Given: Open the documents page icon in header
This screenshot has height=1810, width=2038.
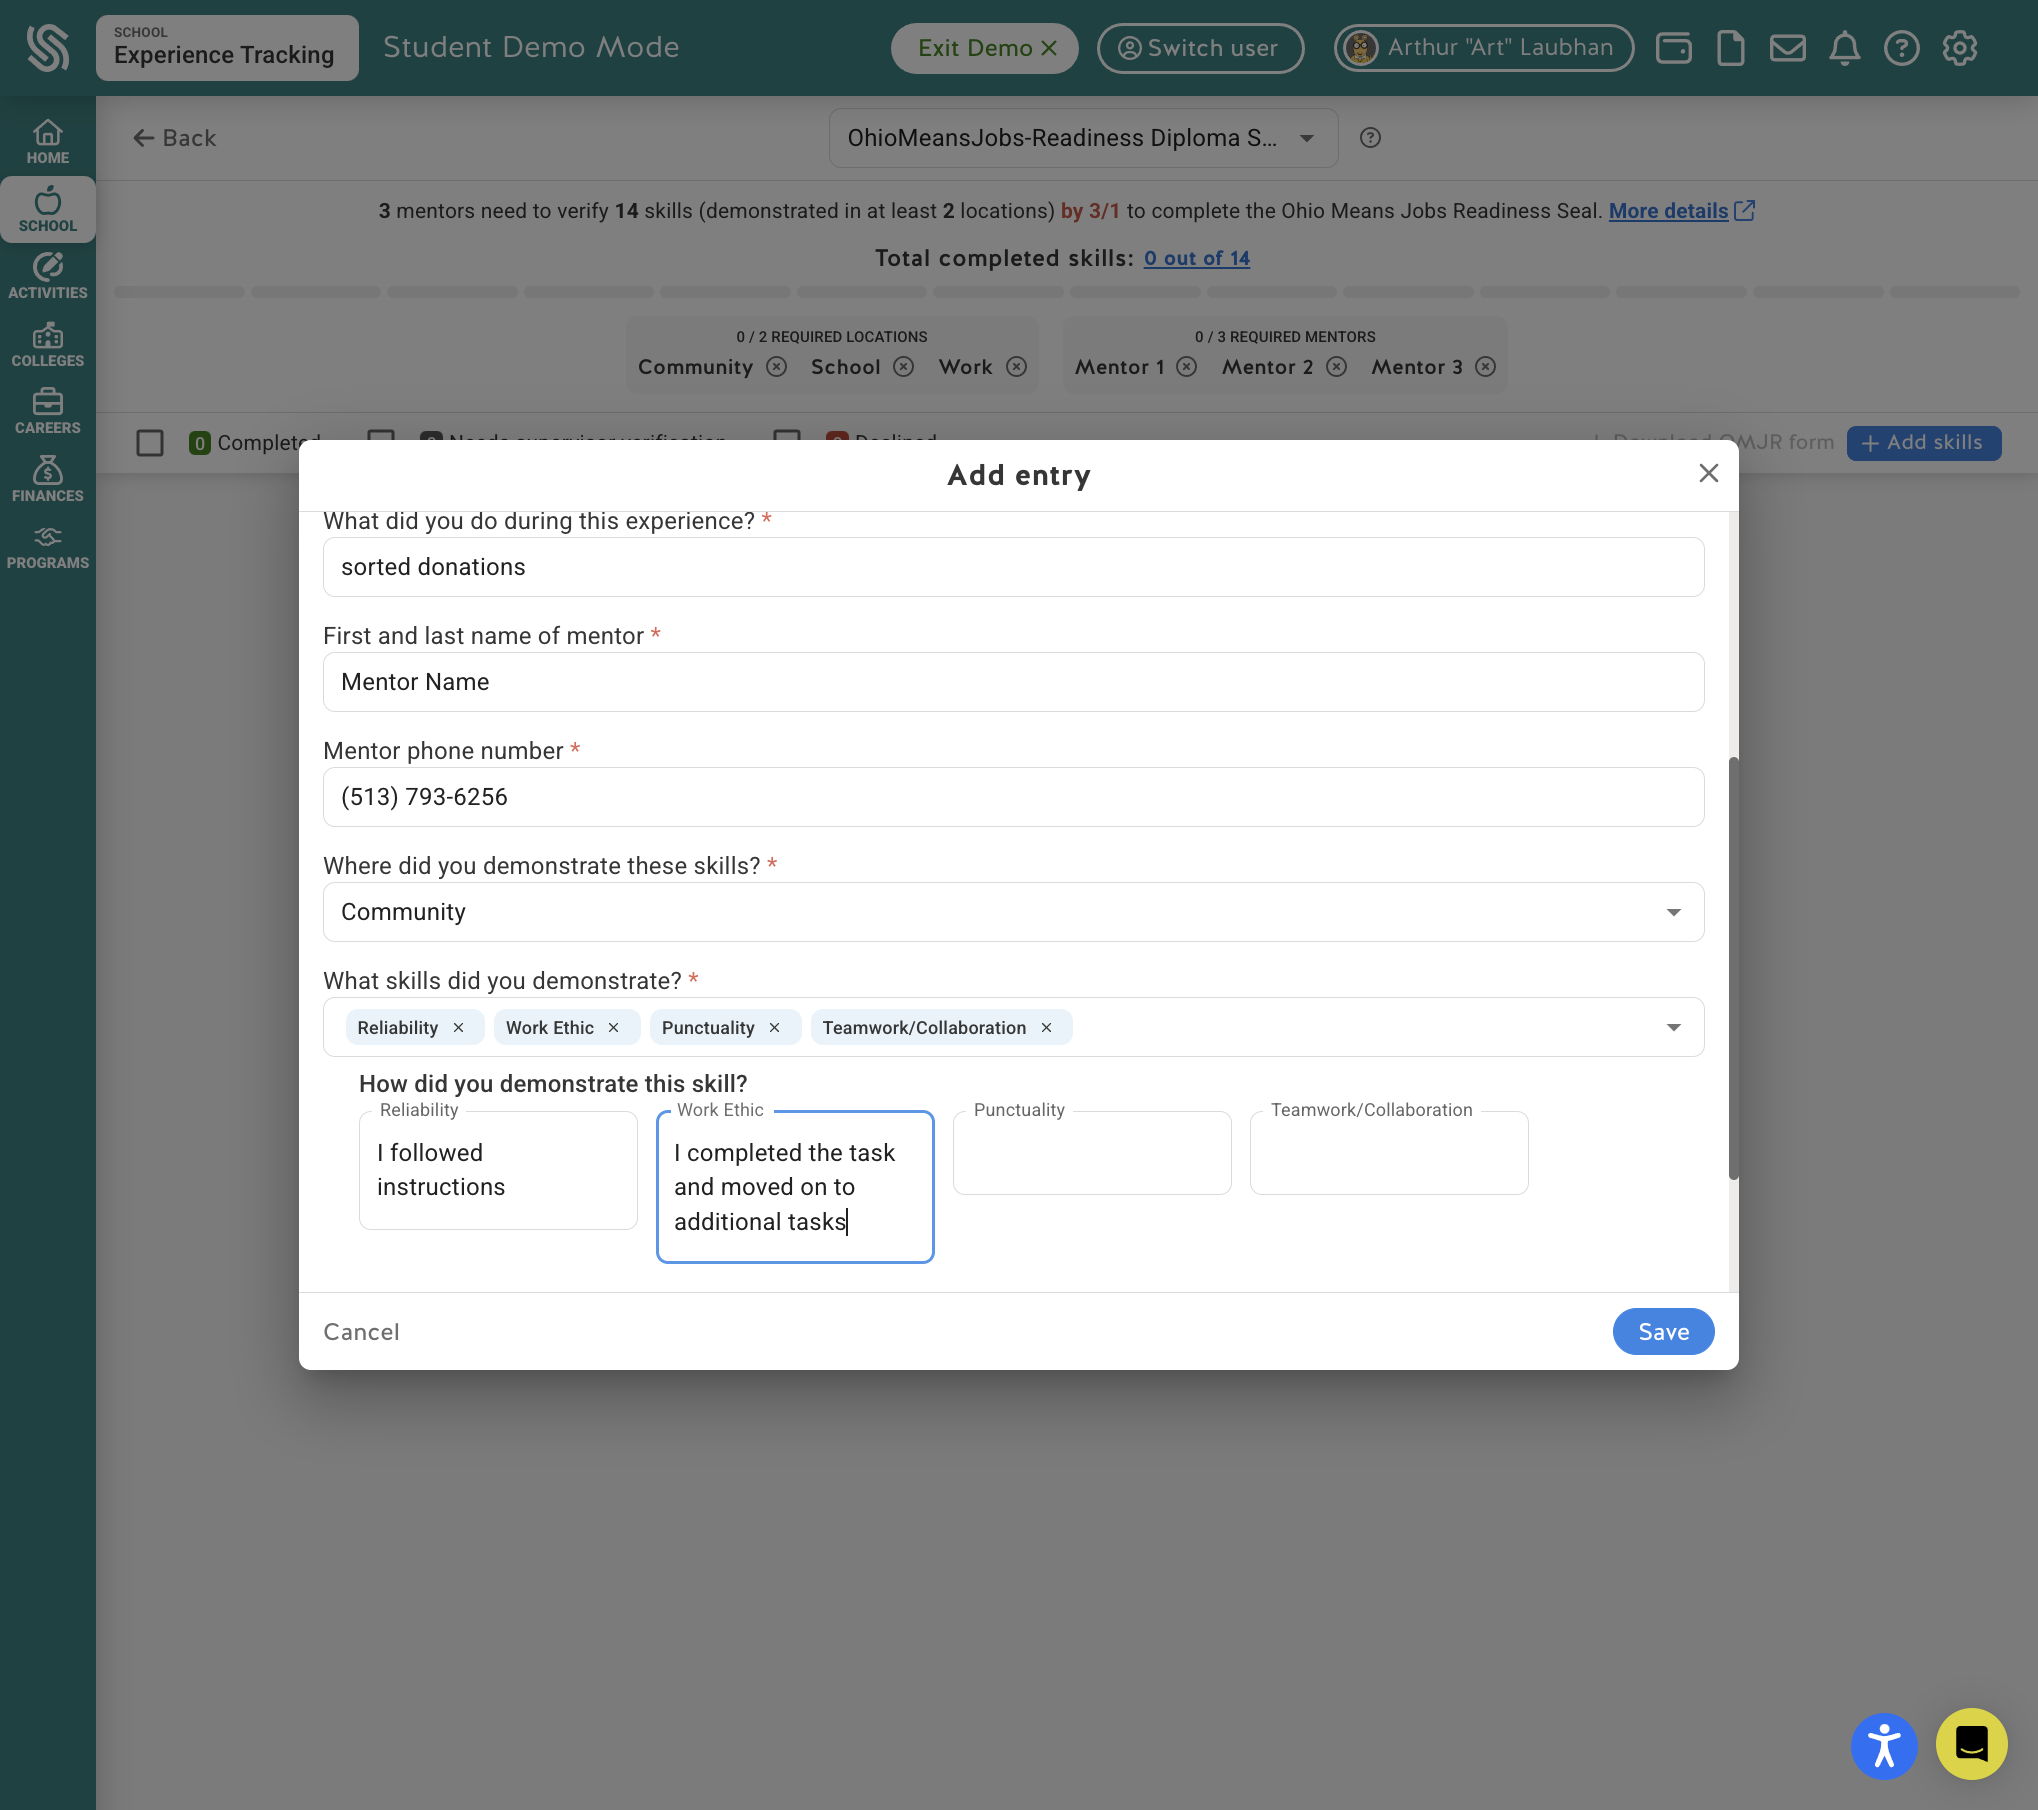Looking at the screenshot, I should 1730,48.
